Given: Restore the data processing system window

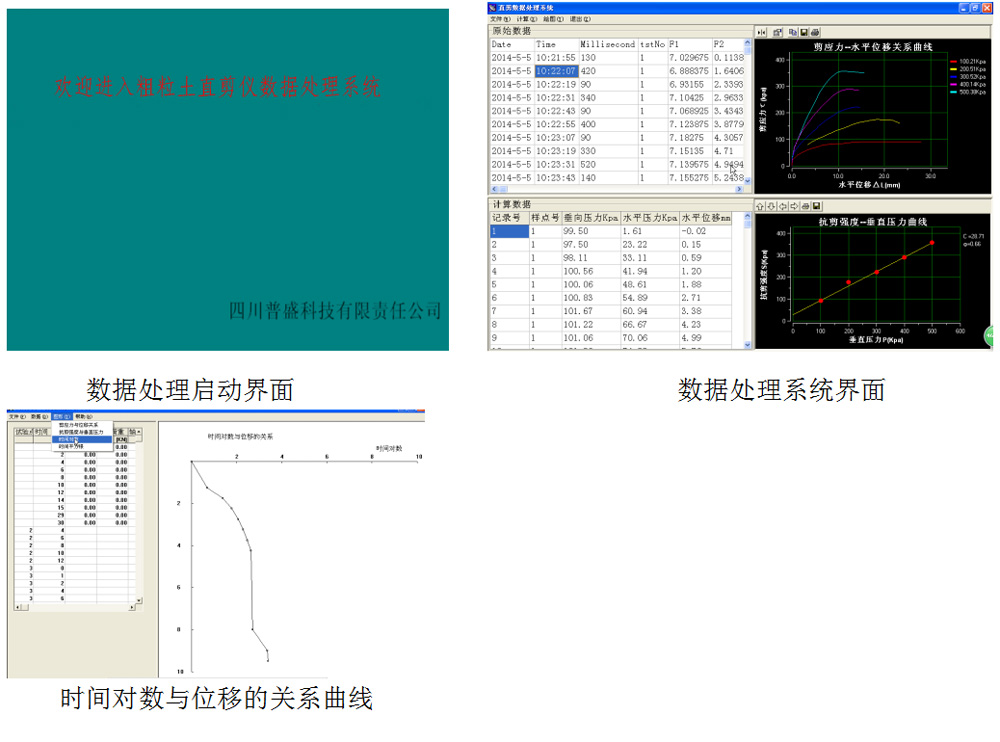Looking at the screenshot, I should click(x=974, y=8).
